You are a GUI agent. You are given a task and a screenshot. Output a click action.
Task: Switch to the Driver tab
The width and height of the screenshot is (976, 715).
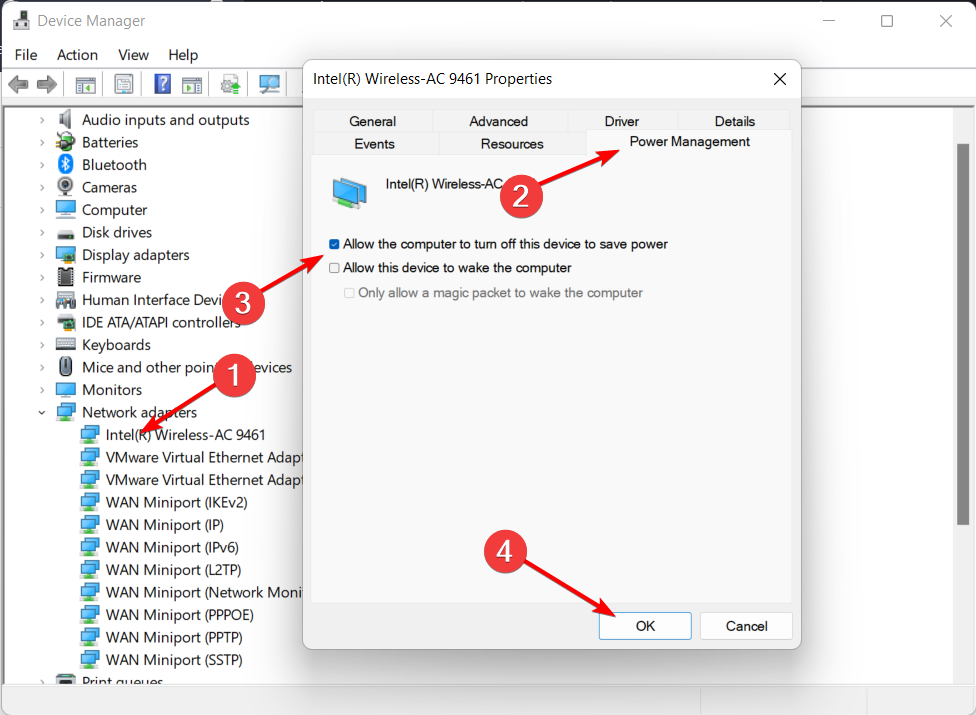pyautogui.click(x=622, y=121)
